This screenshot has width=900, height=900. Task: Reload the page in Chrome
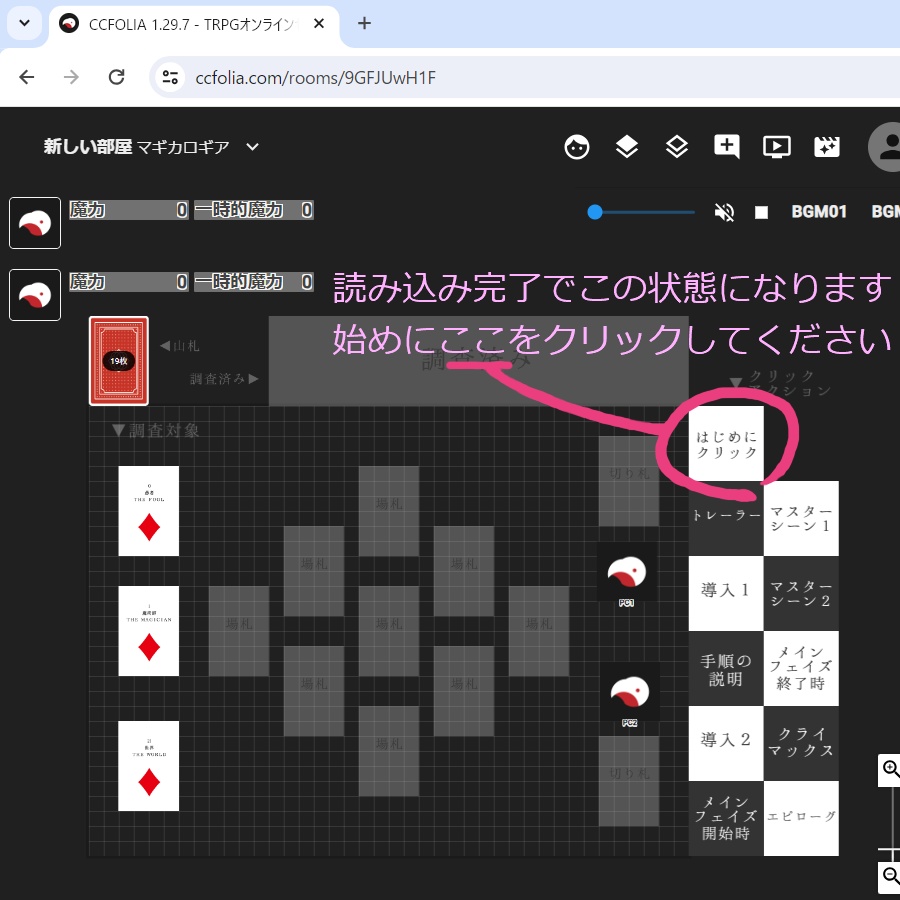pyautogui.click(x=115, y=77)
